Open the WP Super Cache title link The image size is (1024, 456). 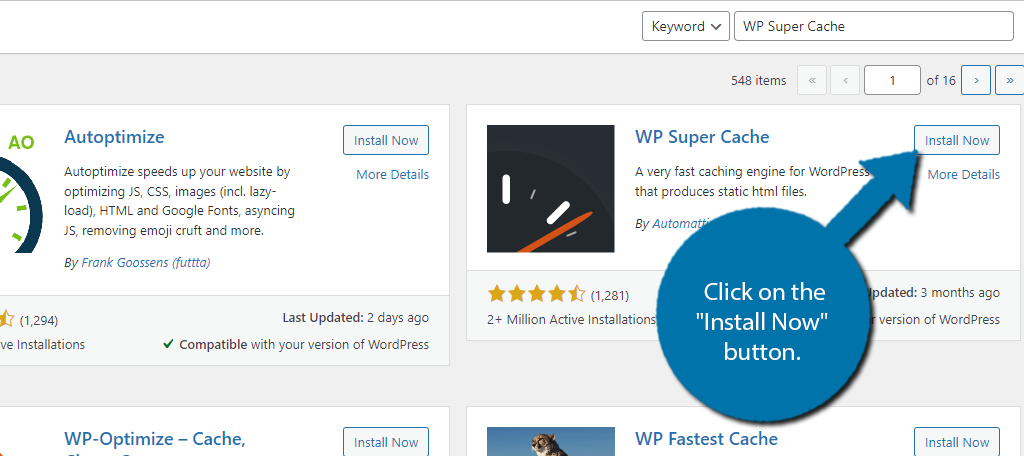click(x=702, y=137)
